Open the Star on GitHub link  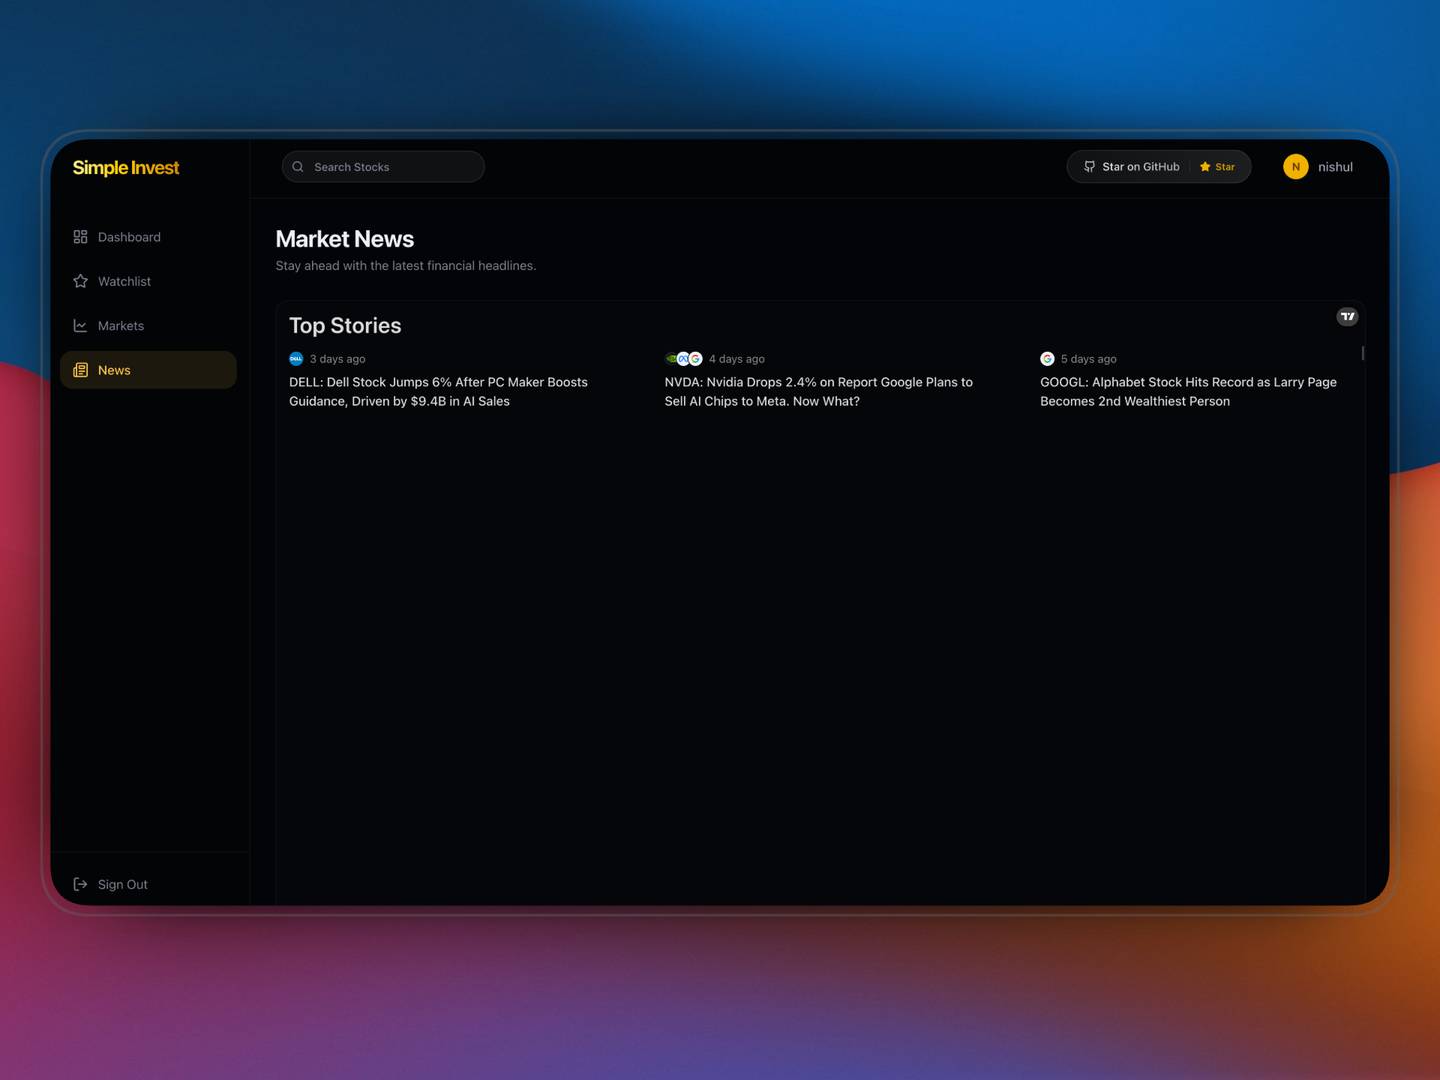coord(1131,167)
